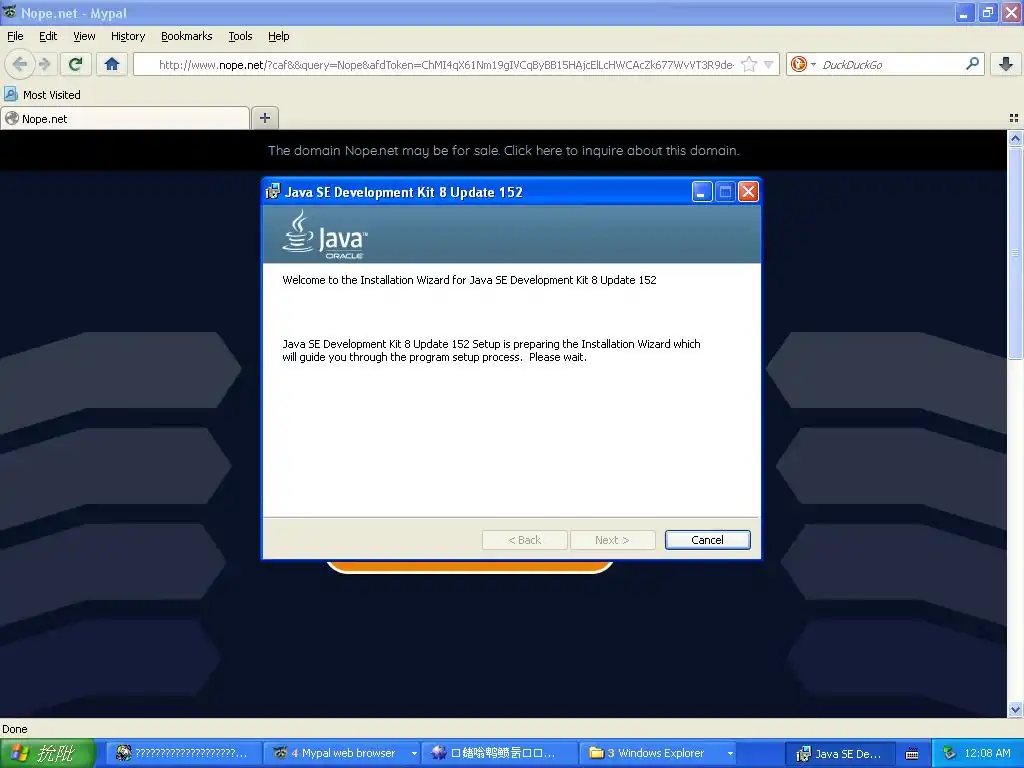Open the home page icon

click(x=112, y=64)
